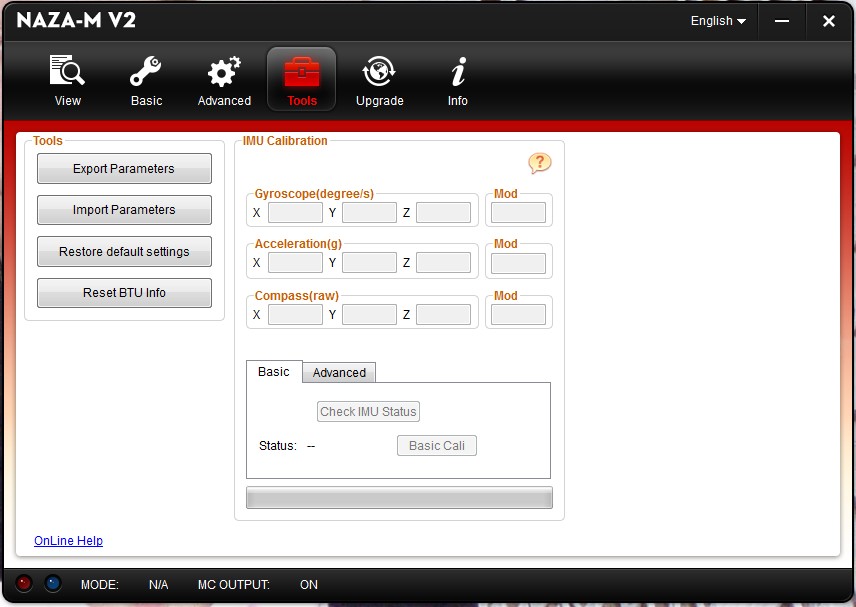Select the Basic calibration tab

[x=274, y=372]
